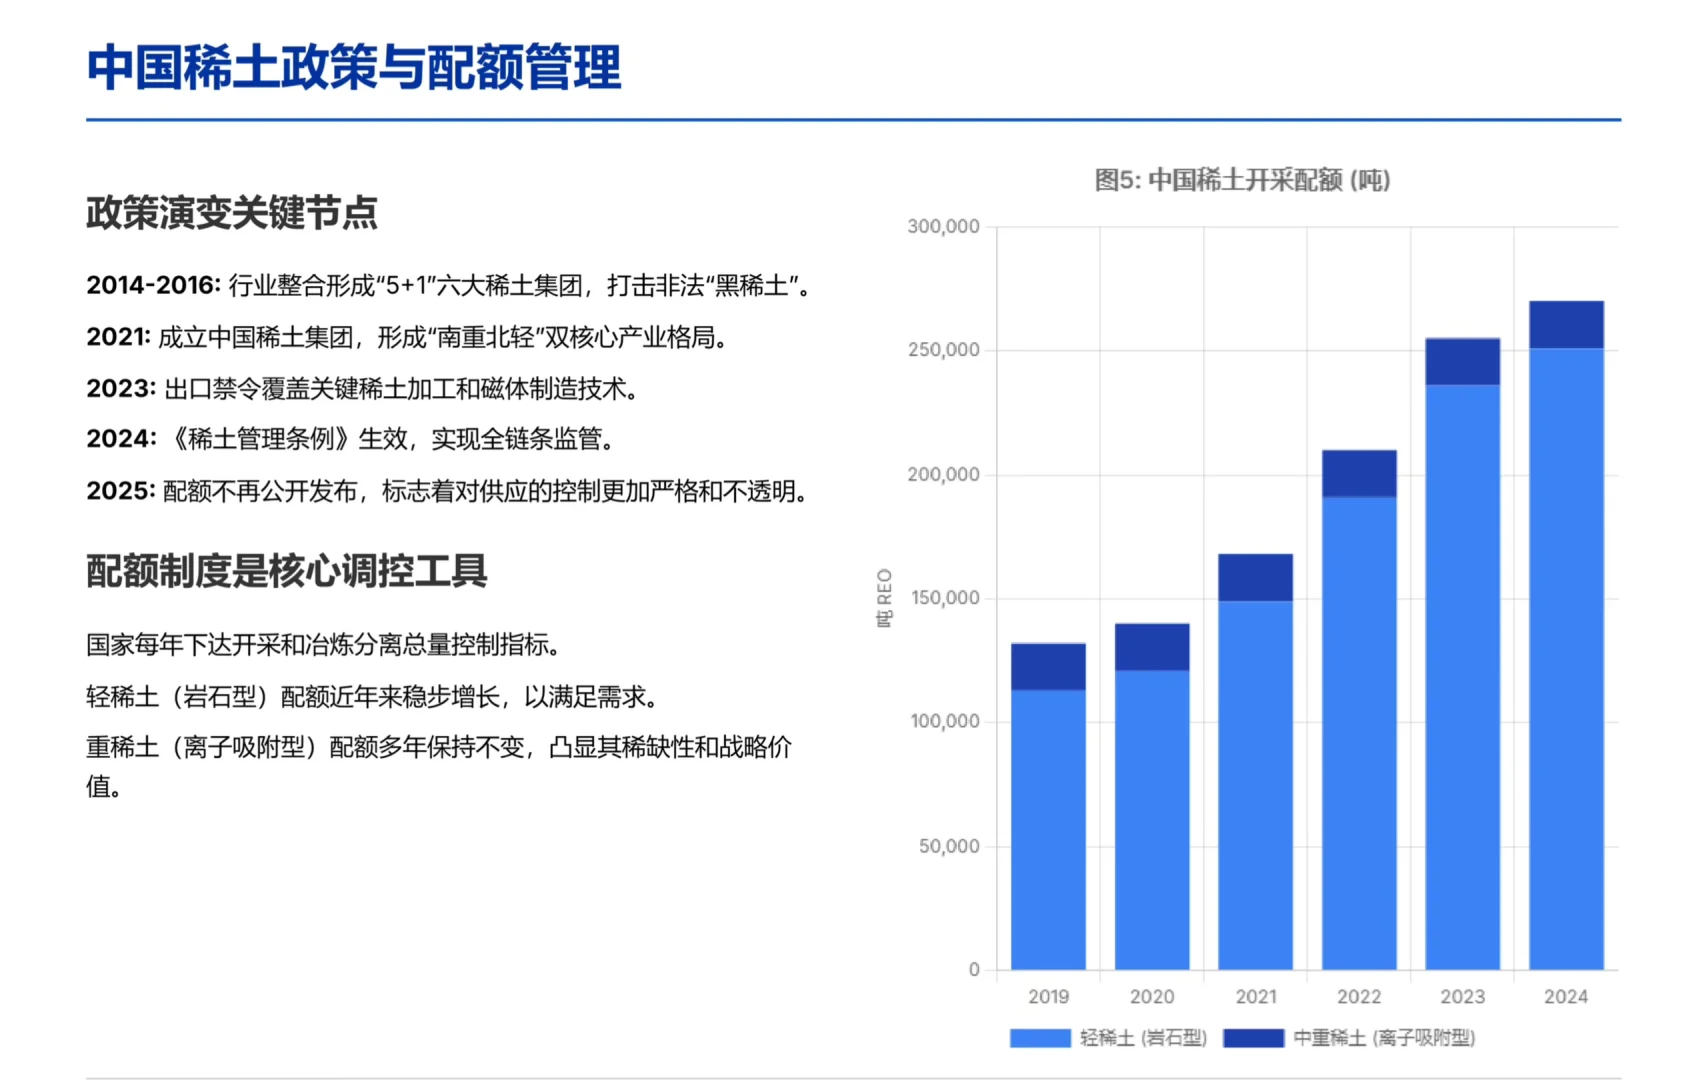Click the chart title 图5: 中国稀土开采配额 (吨)
This screenshot has width=1707, height=1080.
[x=1243, y=182]
